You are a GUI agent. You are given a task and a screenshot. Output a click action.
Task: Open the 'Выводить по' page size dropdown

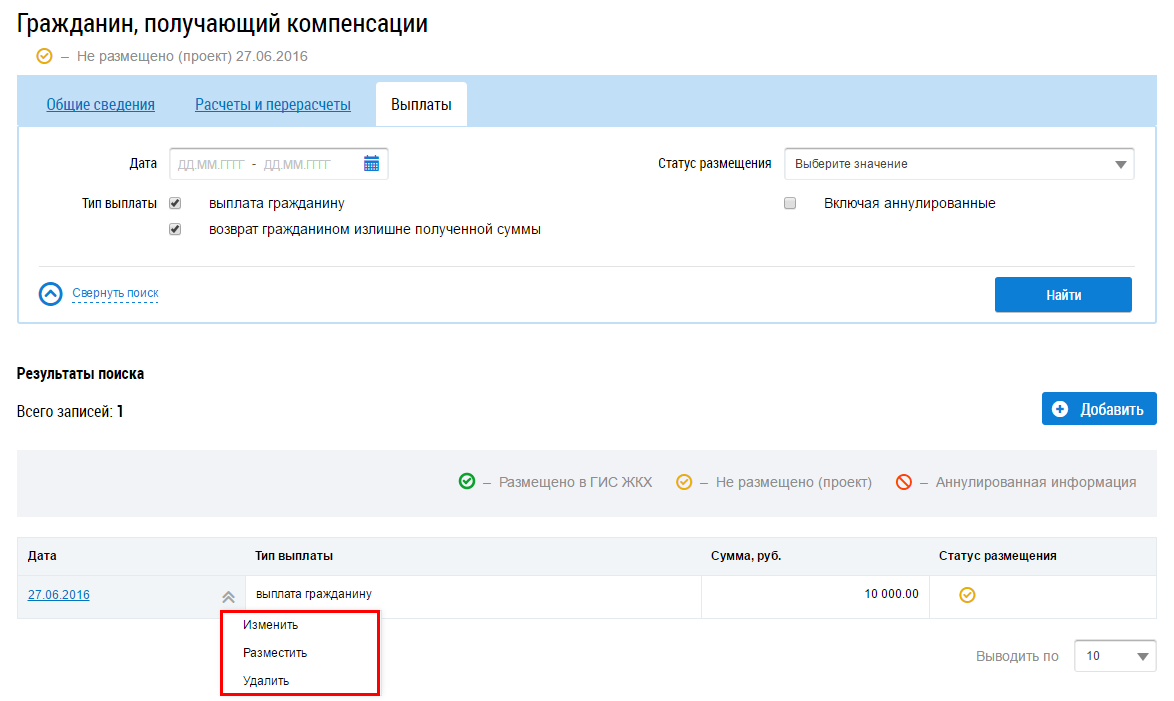[1115, 656]
